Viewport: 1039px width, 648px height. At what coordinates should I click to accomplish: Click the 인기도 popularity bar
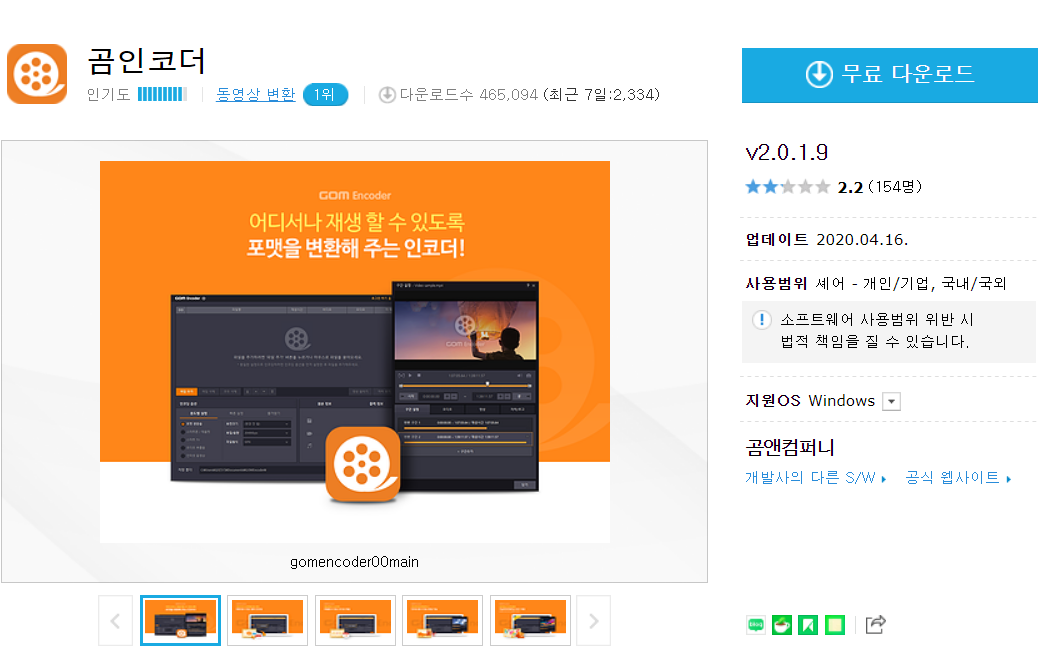[162, 95]
